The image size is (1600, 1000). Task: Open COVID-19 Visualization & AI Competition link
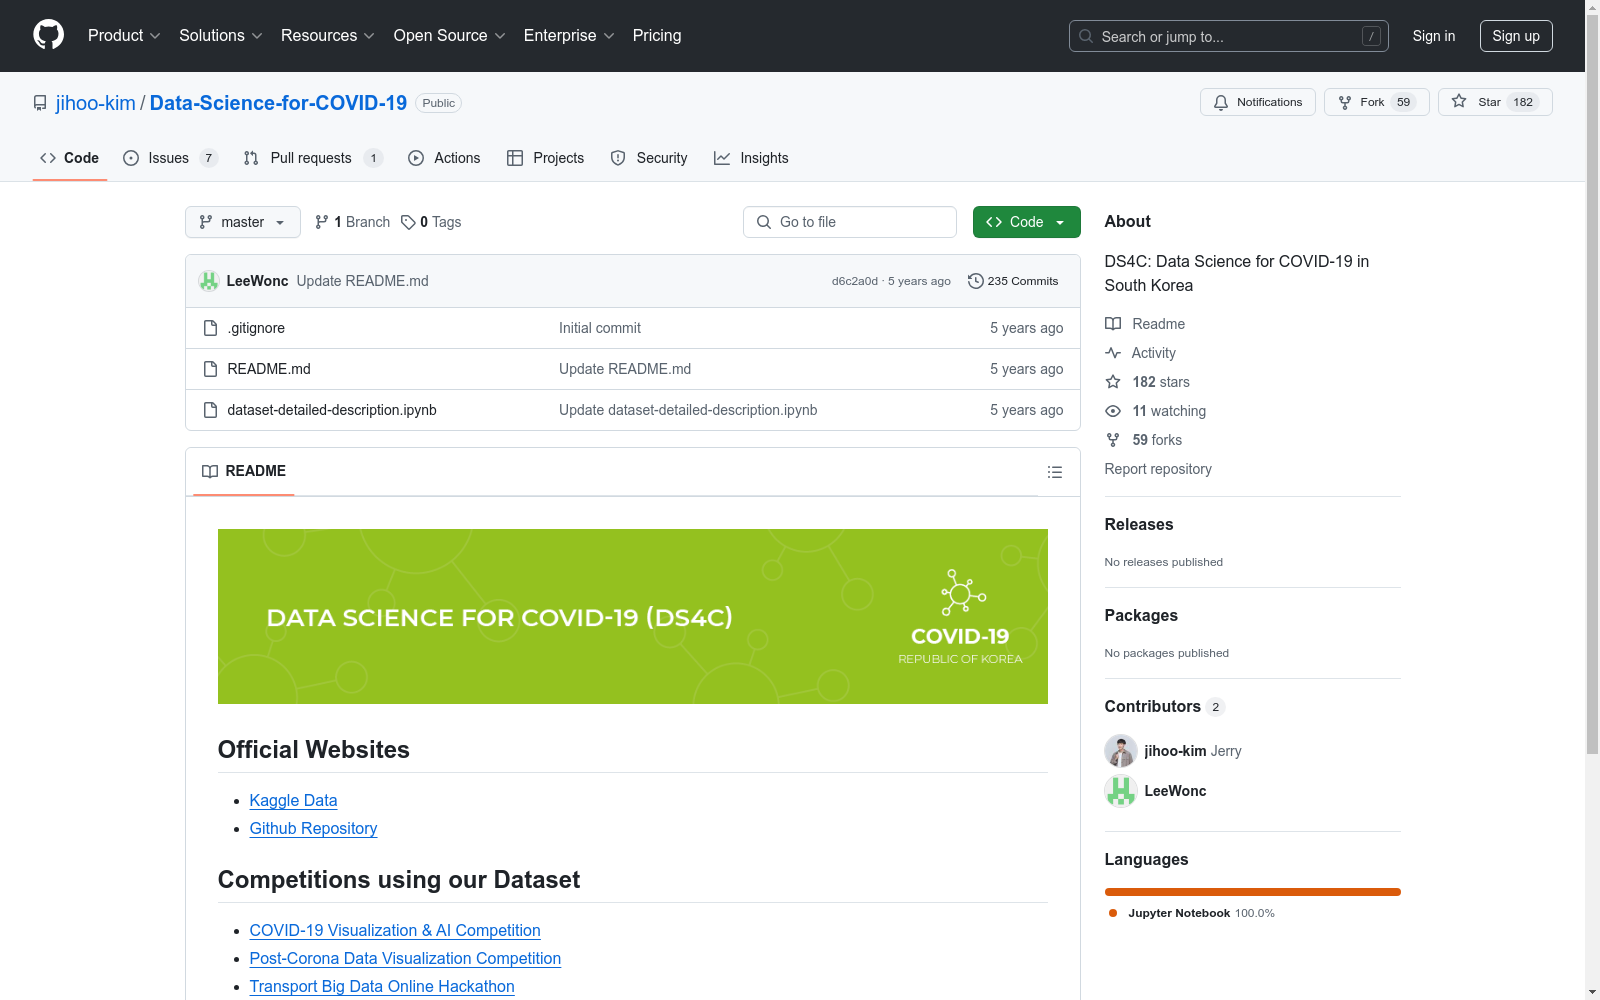tap(395, 930)
